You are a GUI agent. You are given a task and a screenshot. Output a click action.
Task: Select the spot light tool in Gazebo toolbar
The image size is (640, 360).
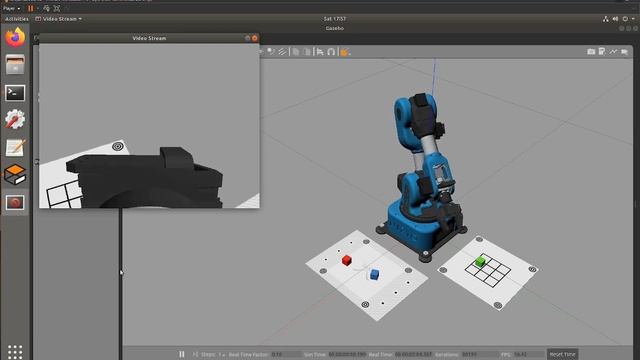point(271,52)
